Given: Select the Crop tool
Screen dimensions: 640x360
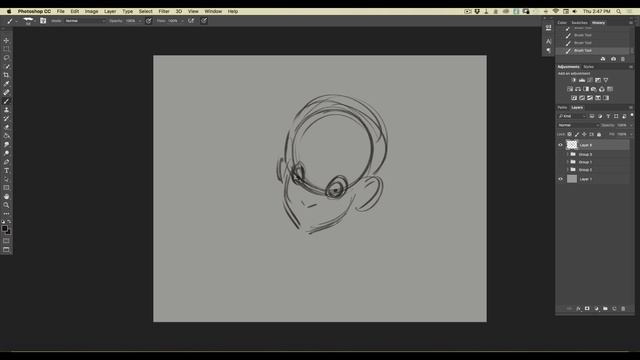Looking at the screenshot, I should [6, 75].
